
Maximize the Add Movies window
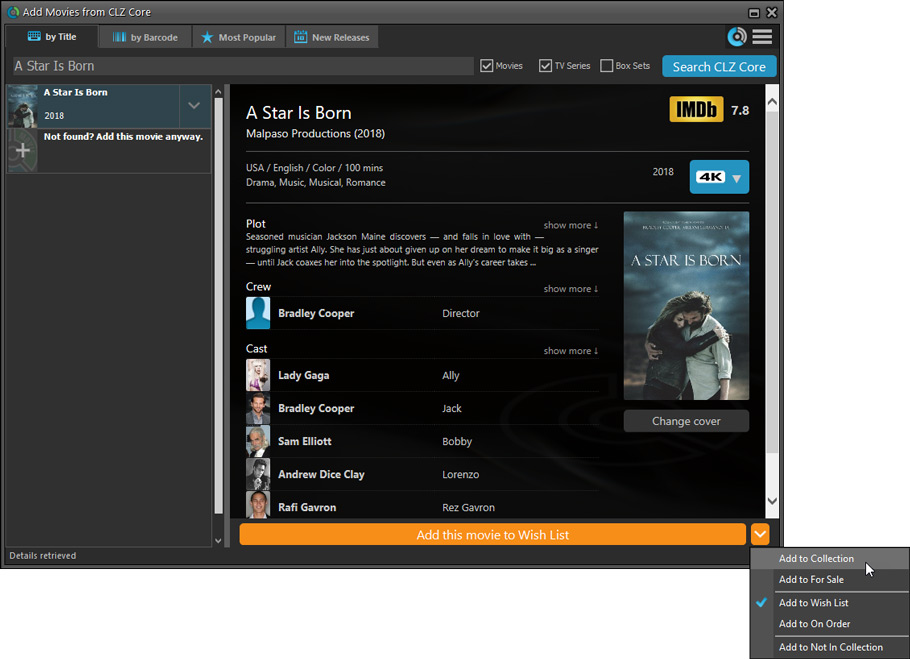point(754,12)
